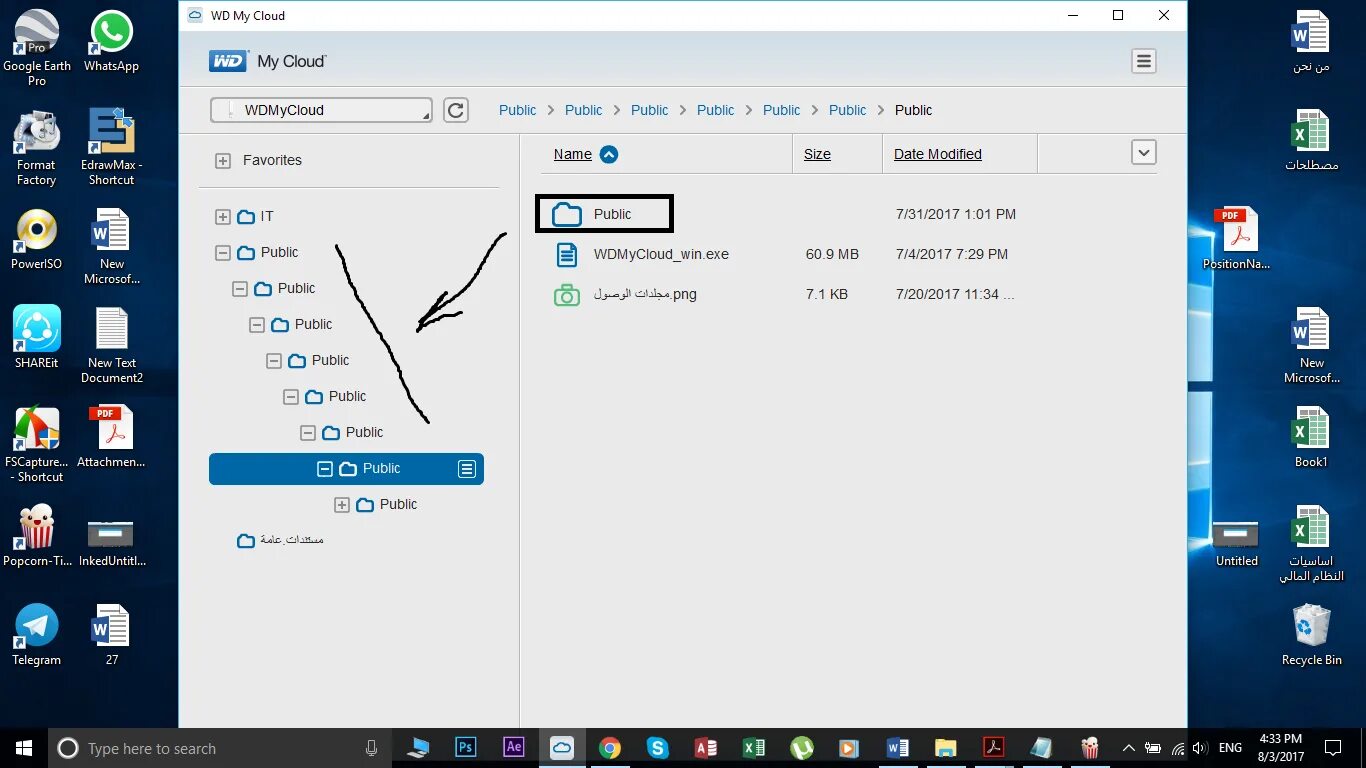Select the IT folder in sidebar
Screen dimensions: 1366x768
[255, 216]
